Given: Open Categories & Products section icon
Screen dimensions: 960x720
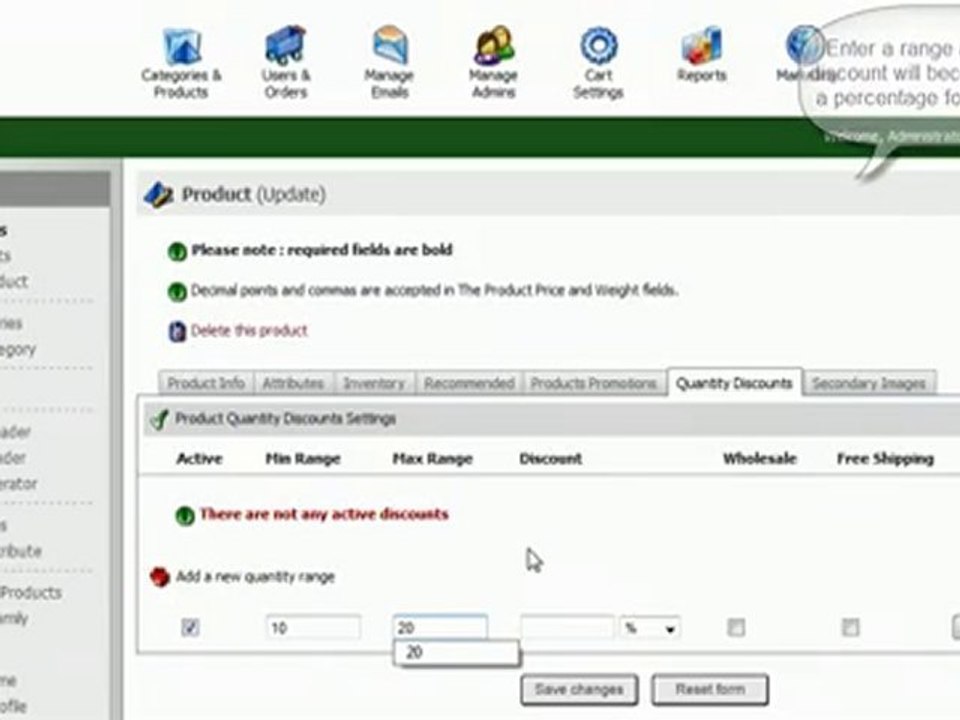Looking at the screenshot, I should click(182, 47).
